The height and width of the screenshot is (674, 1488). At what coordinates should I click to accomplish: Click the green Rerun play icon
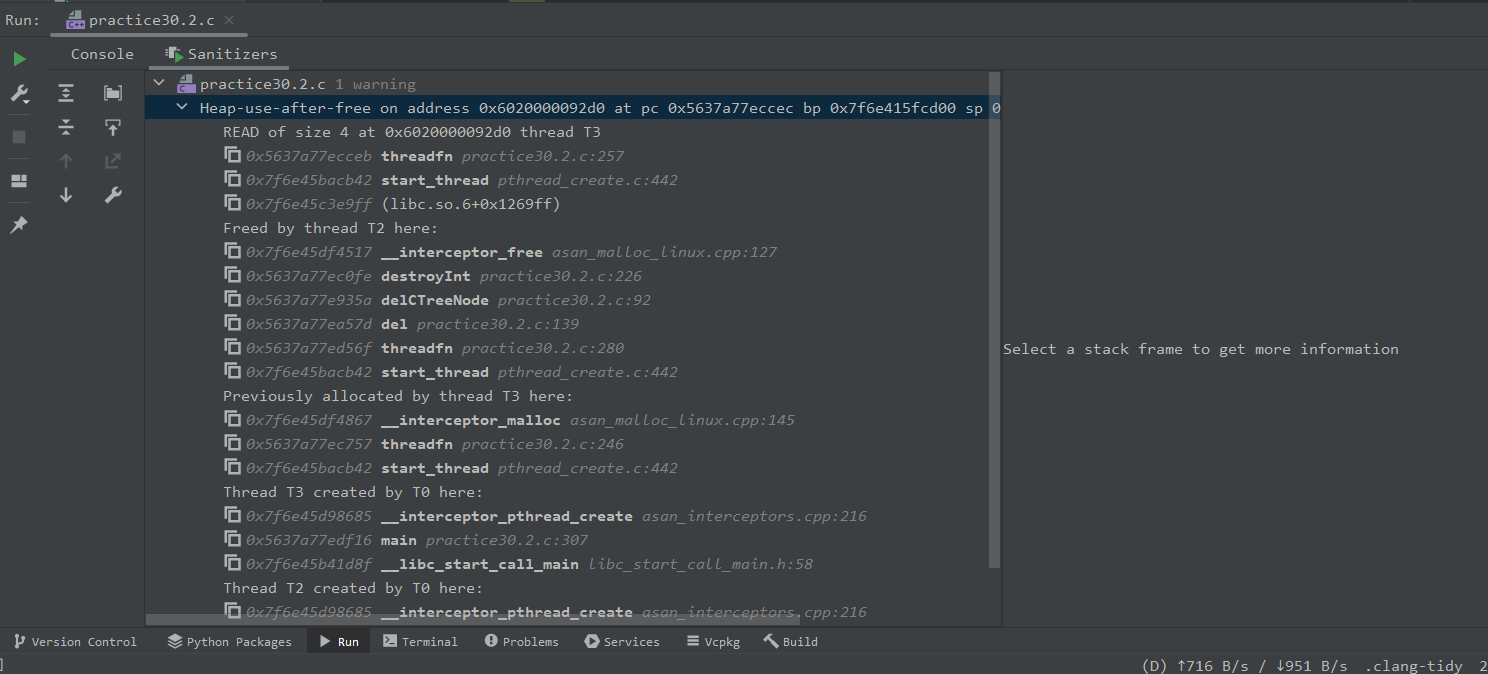click(19, 59)
